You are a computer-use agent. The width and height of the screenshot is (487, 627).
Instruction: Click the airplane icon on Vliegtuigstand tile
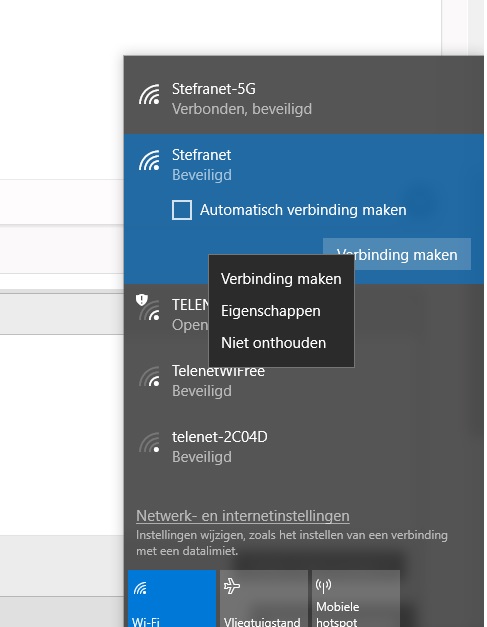[x=232, y=586]
